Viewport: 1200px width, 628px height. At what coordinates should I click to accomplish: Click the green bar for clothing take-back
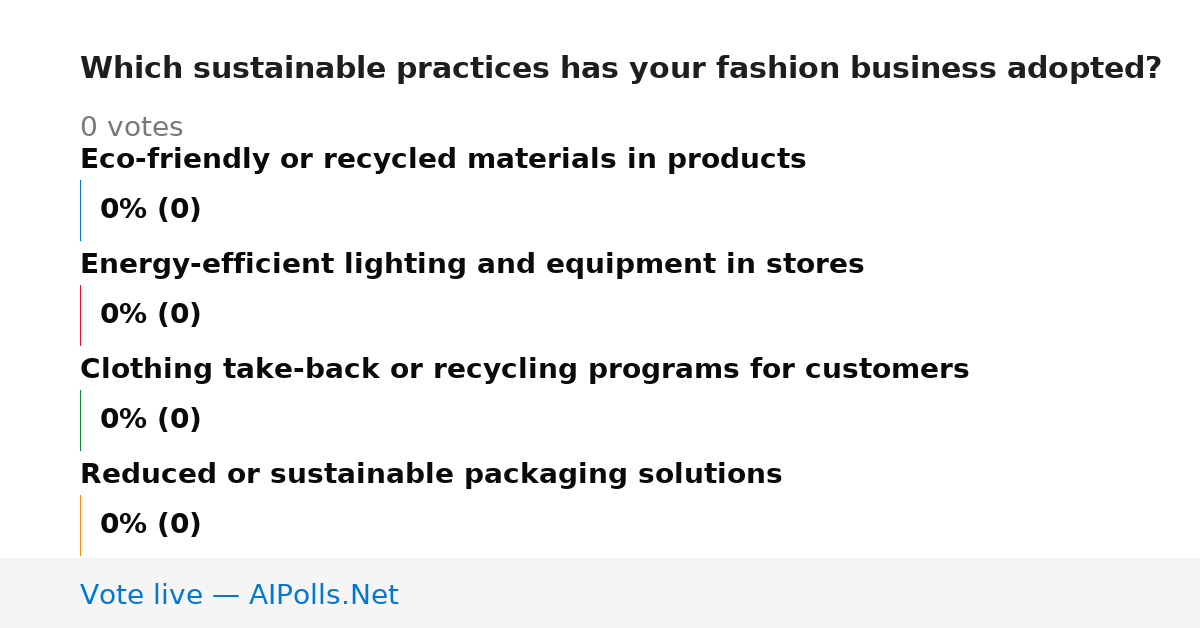(80, 420)
